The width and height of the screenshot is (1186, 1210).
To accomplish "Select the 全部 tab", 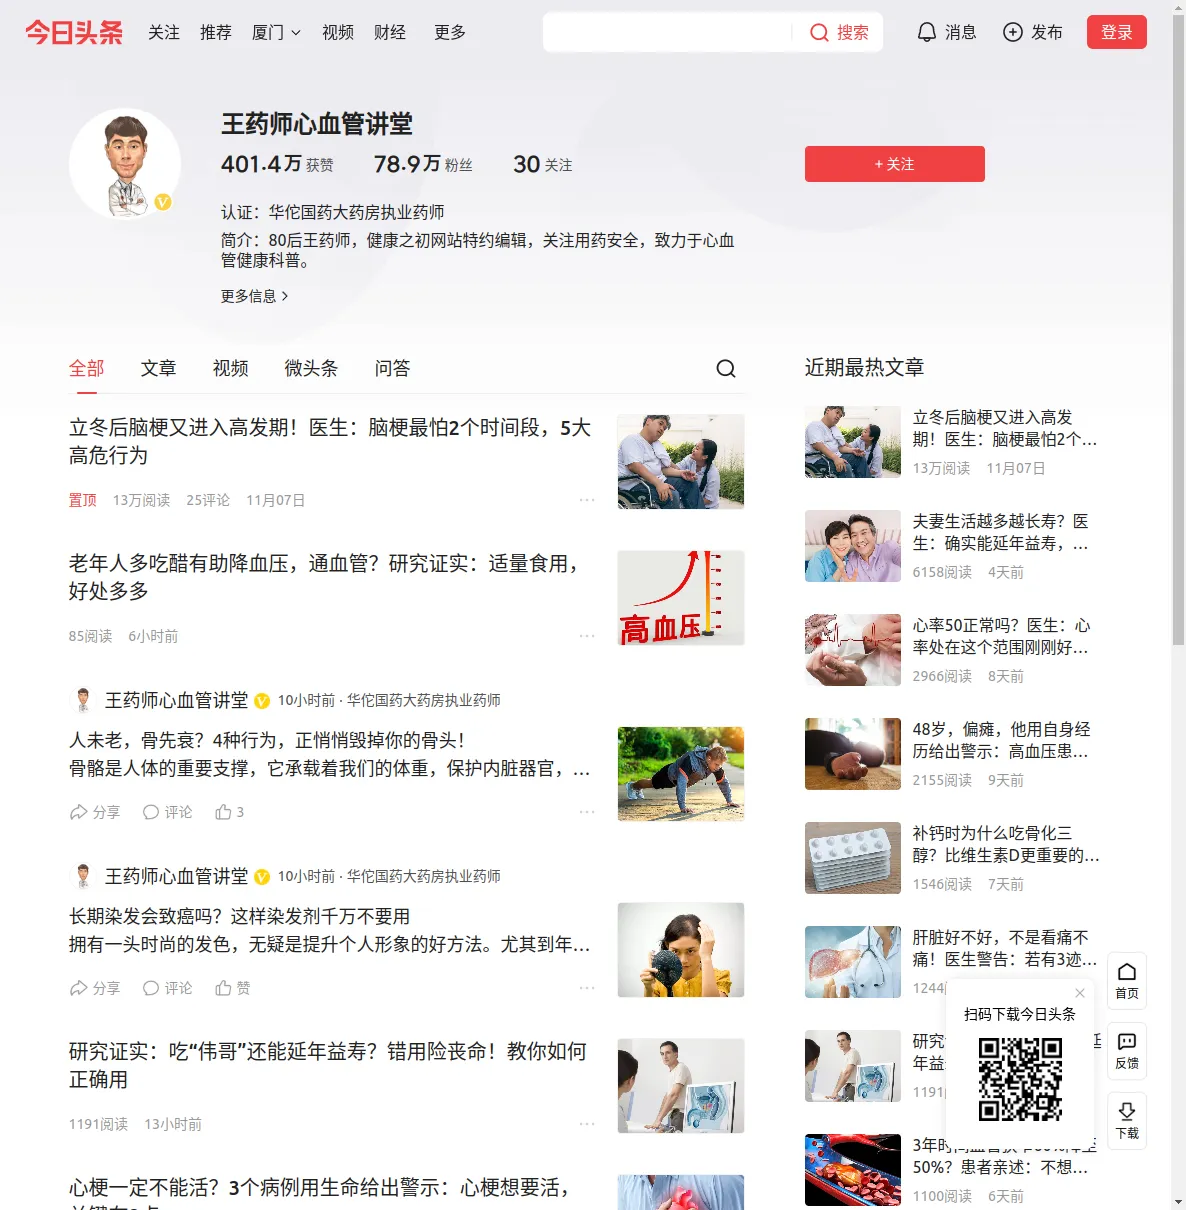I will tap(87, 369).
